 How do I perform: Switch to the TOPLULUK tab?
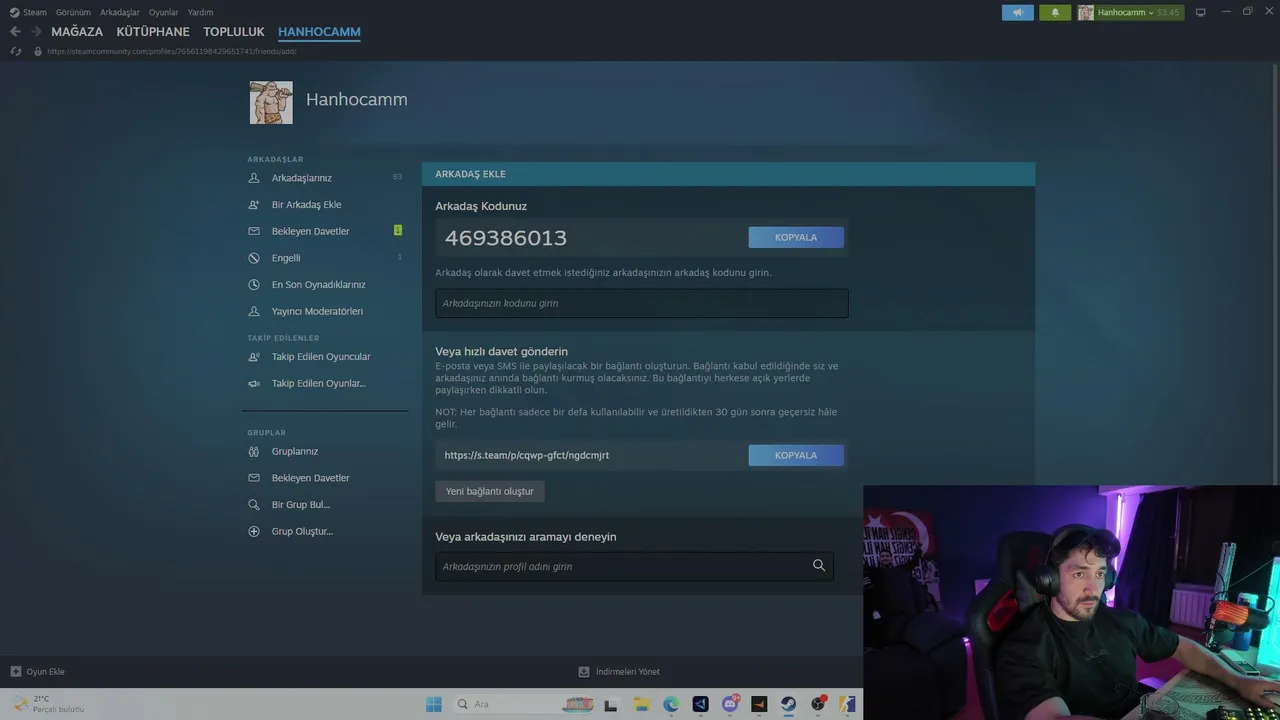pos(234,32)
